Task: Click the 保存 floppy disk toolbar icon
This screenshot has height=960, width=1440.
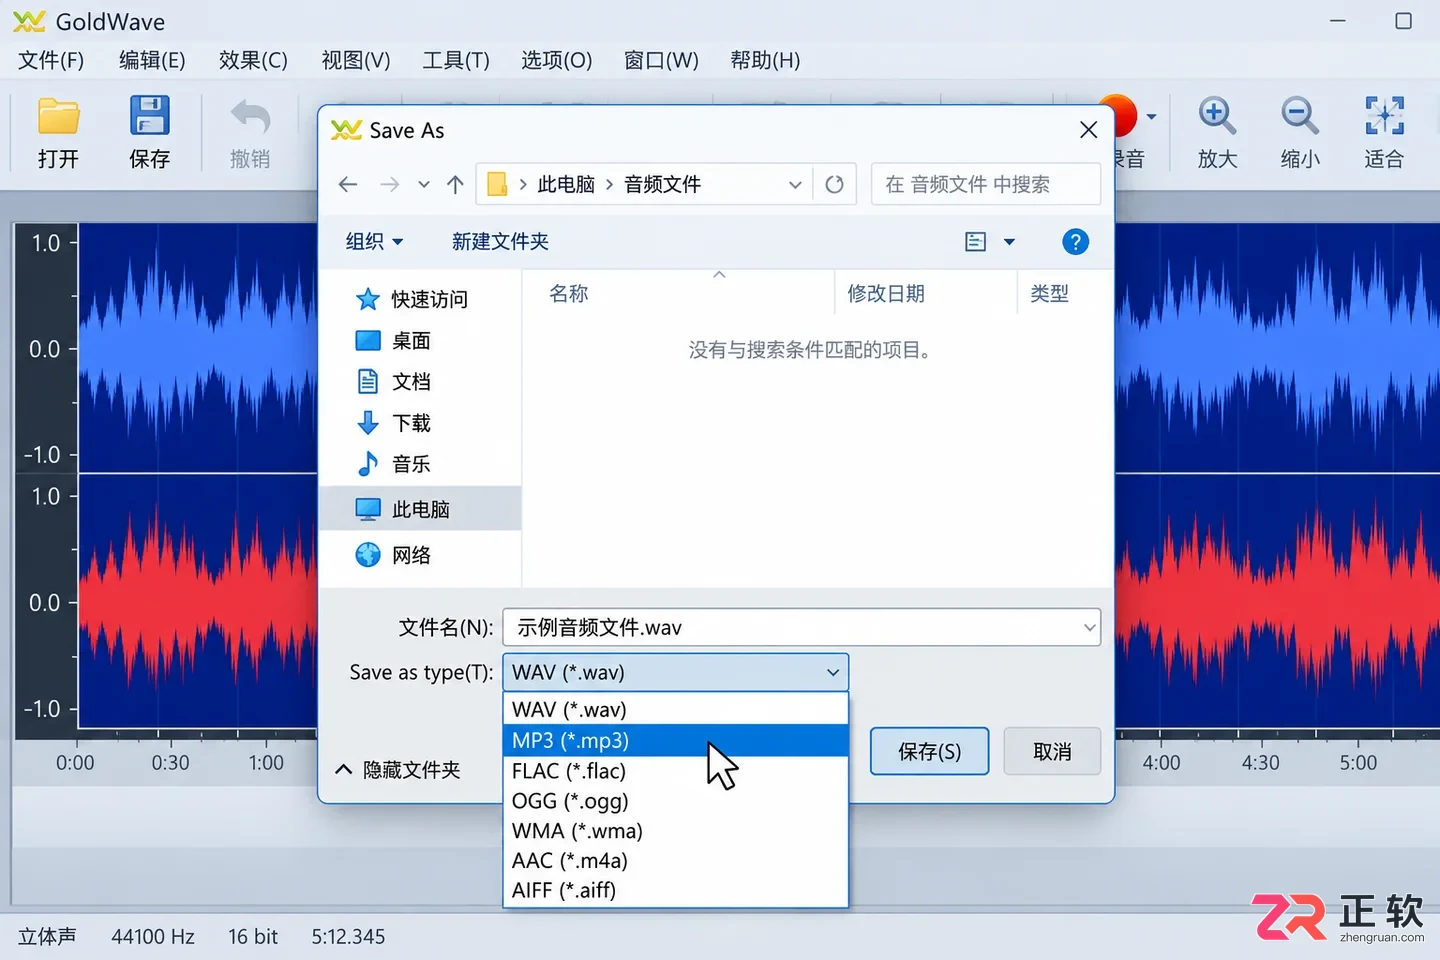Action: 150,116
